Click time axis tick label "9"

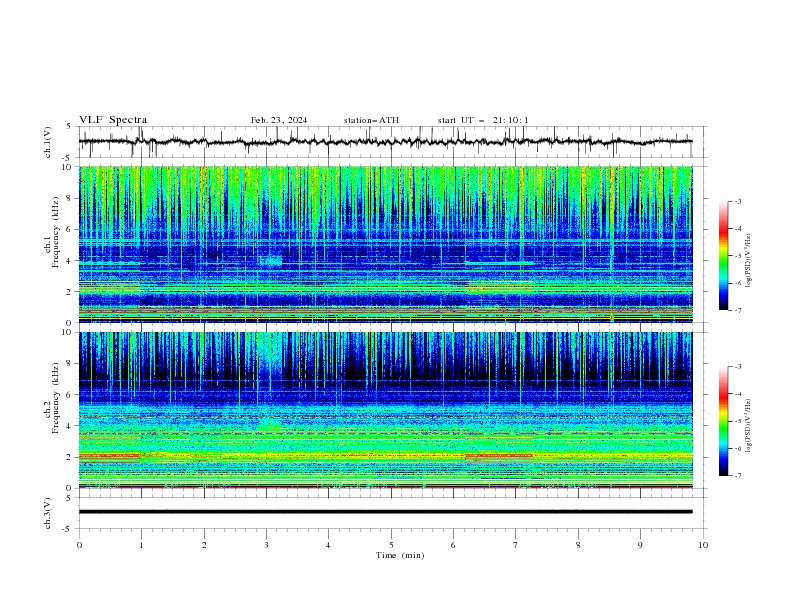tap(640, 545)
